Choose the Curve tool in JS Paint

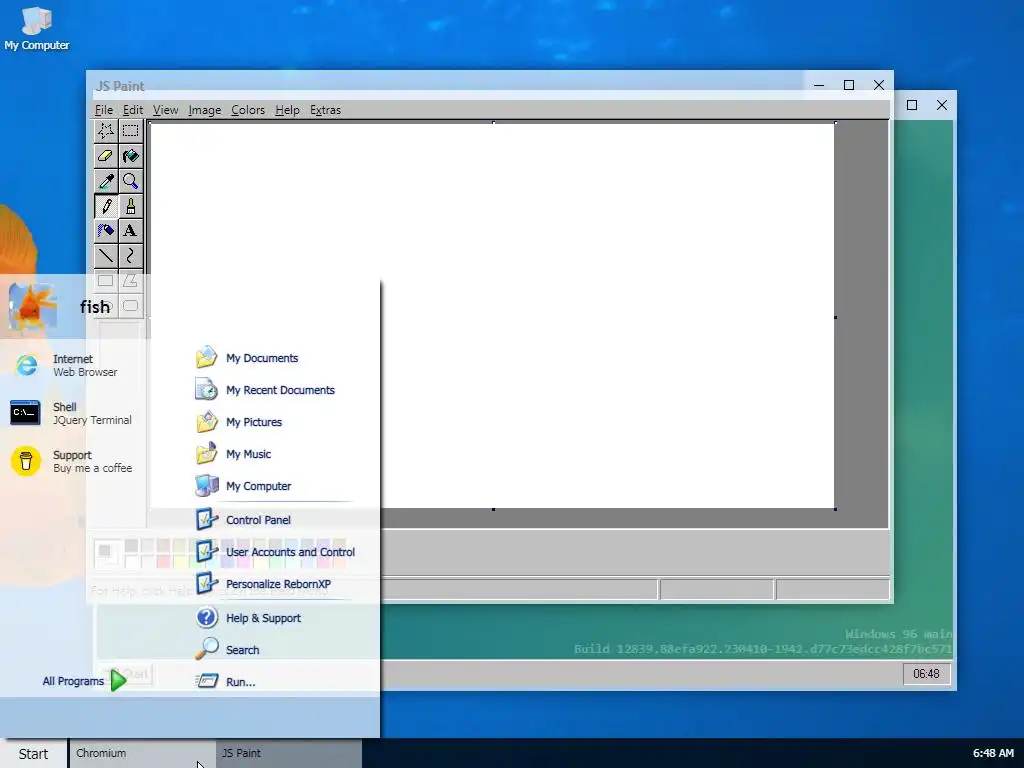[131, 256]
